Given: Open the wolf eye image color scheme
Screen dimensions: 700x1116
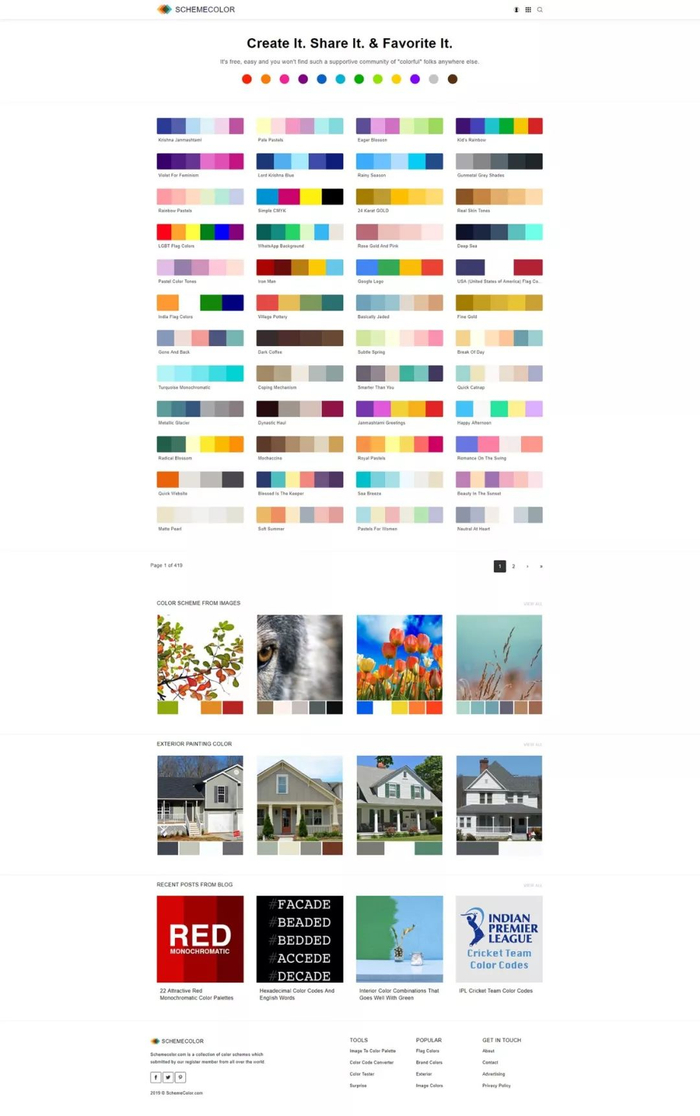Looking at the screenshot, I should point(299,664).
